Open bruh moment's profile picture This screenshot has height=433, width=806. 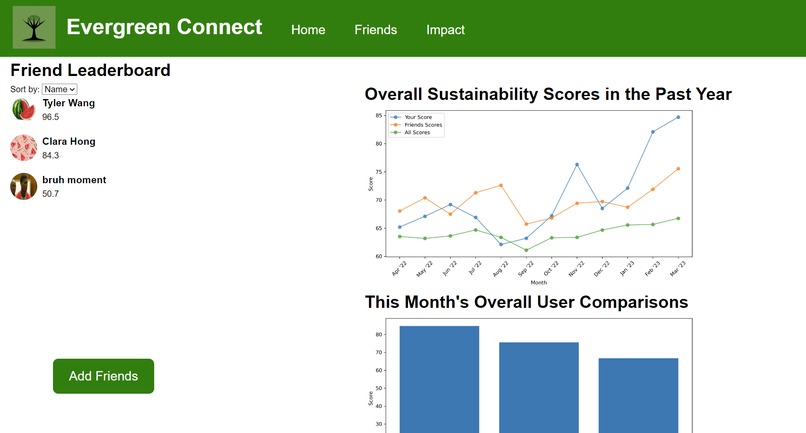click(x=24, y=186)
